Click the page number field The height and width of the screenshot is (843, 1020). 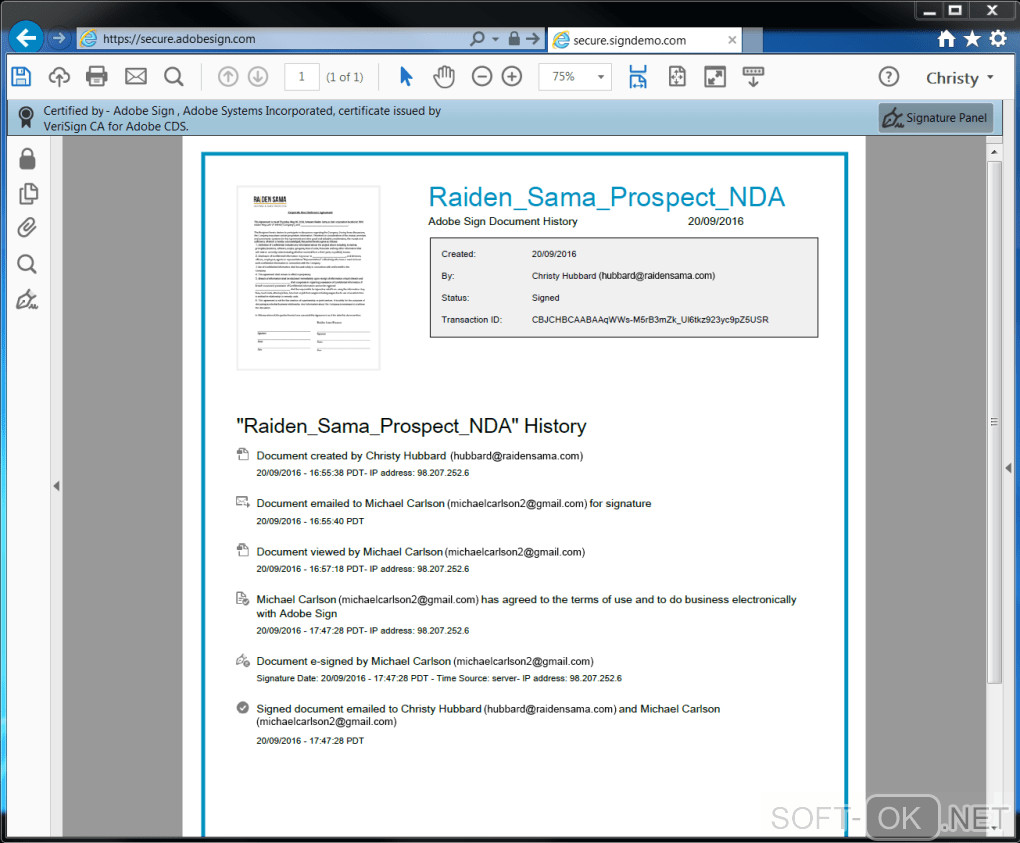tap(302, 77)
